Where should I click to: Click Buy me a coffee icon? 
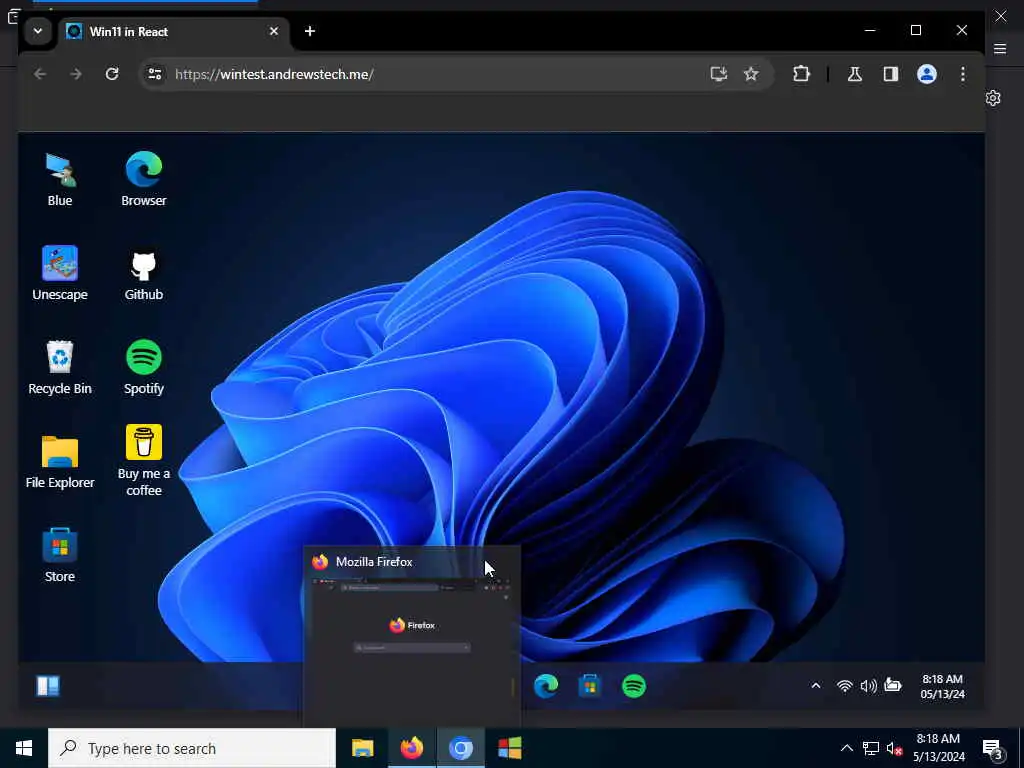pos(144,460)
